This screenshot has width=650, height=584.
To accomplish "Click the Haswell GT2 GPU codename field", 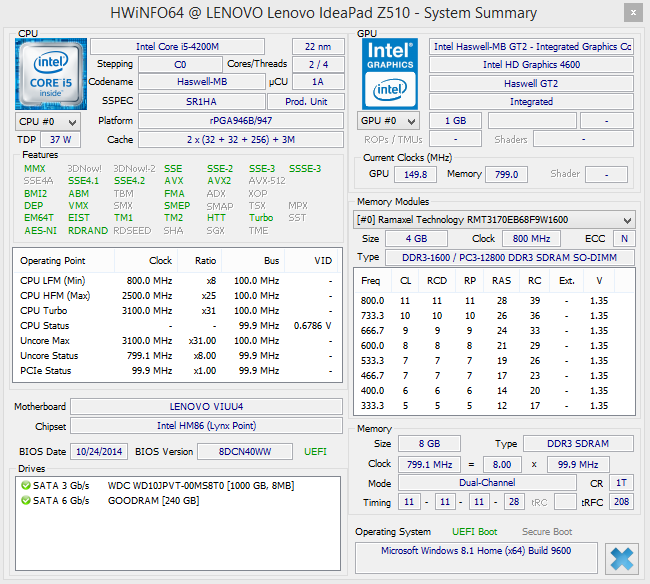I will coord(531,84).
